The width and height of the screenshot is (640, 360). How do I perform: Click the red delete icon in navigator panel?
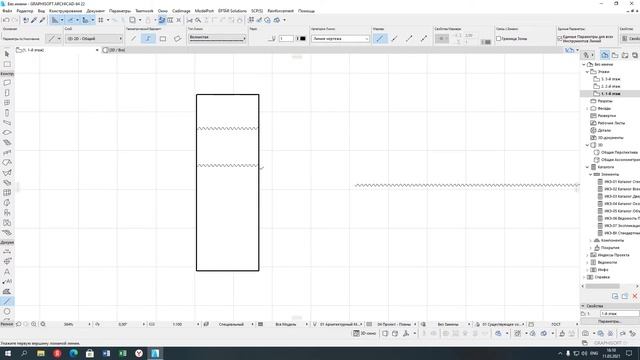[x=635, y=296]
